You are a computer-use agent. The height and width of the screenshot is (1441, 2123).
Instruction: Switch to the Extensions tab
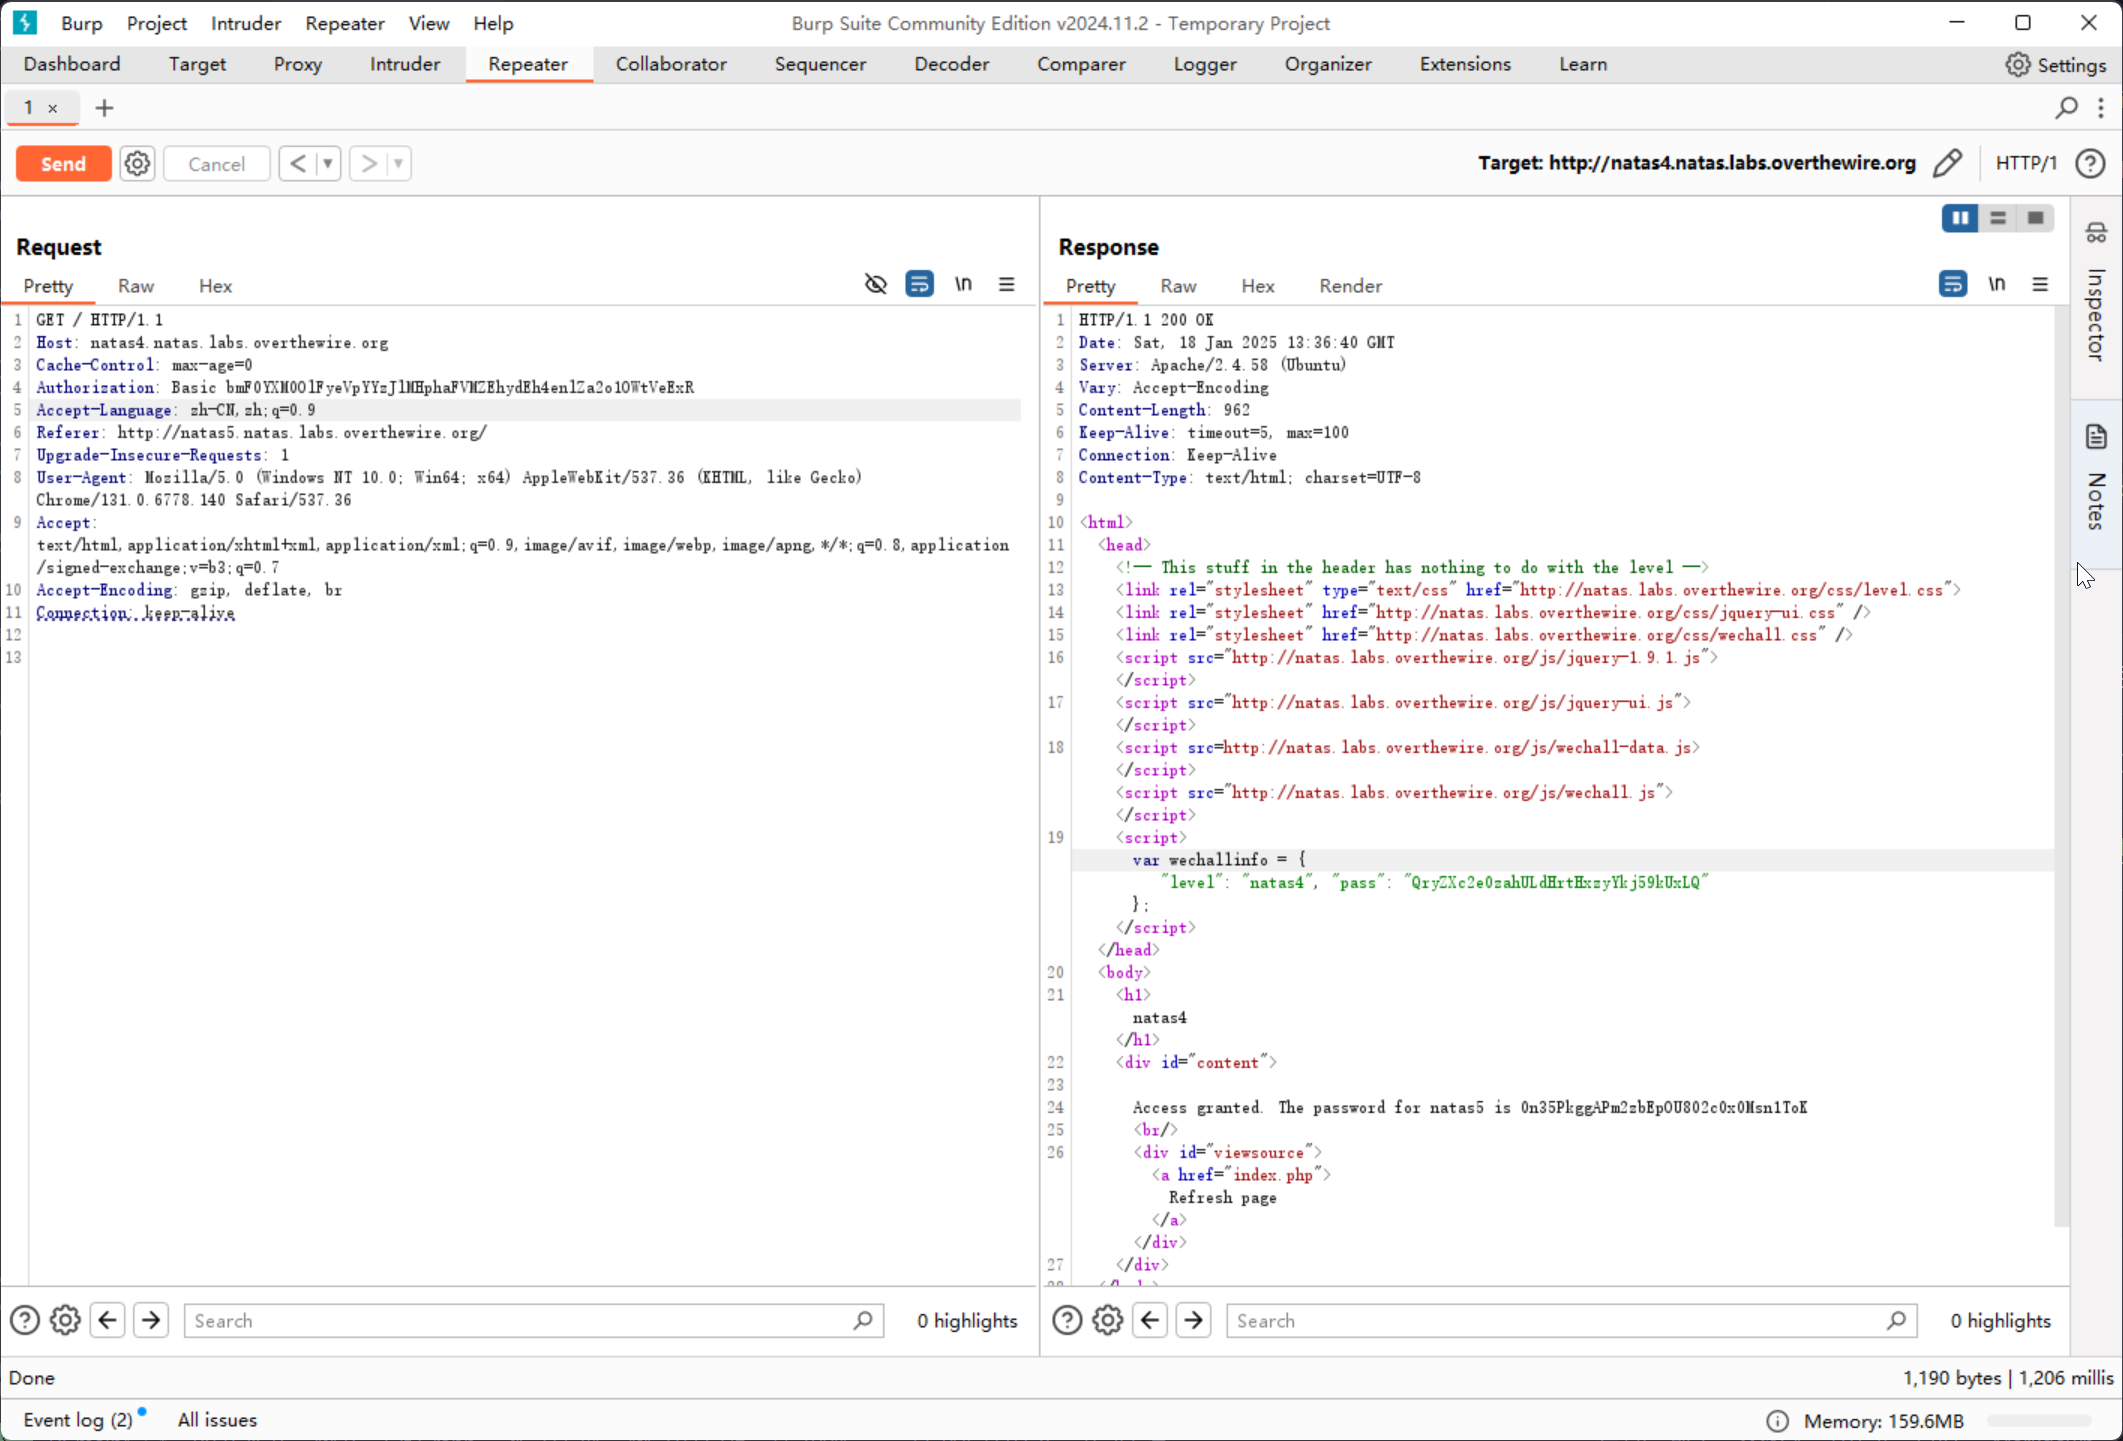pos(1465,64)
